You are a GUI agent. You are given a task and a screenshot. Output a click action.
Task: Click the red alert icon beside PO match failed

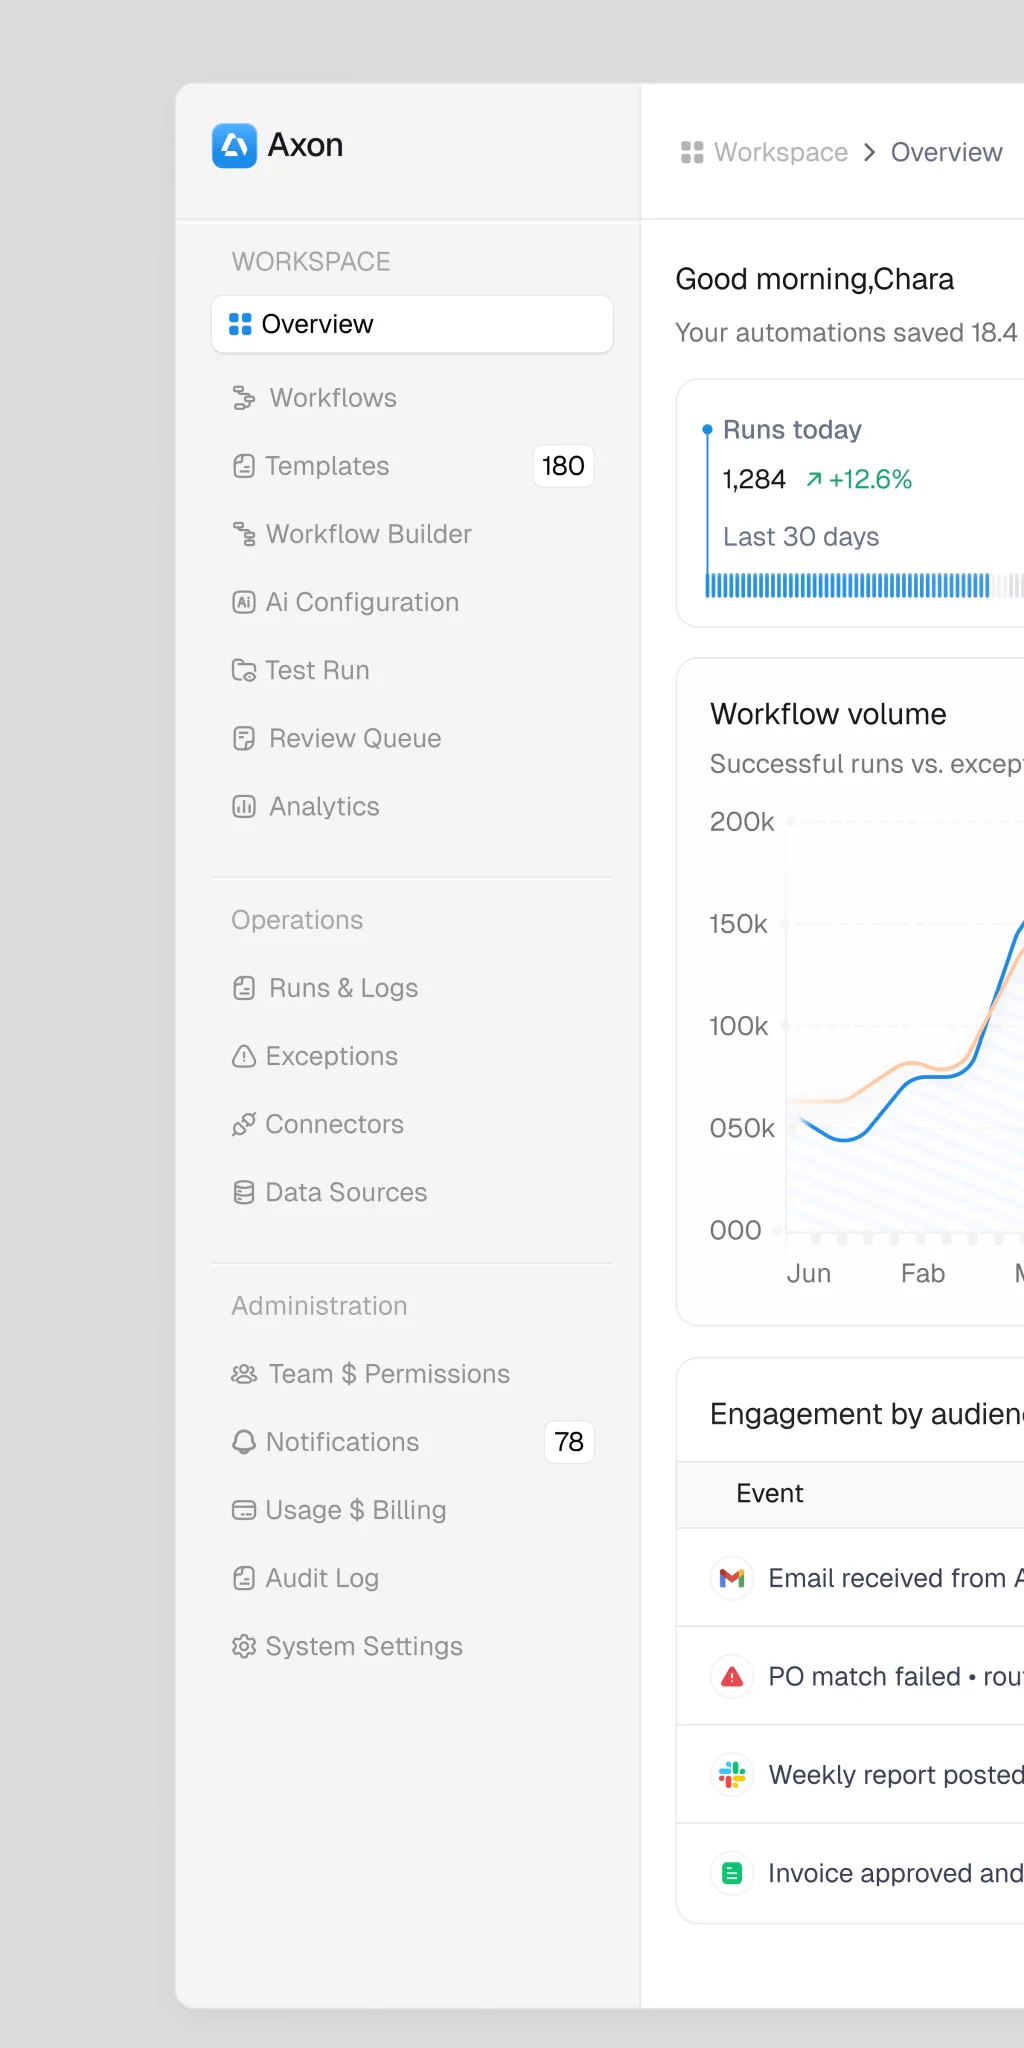coord(732,1676)
